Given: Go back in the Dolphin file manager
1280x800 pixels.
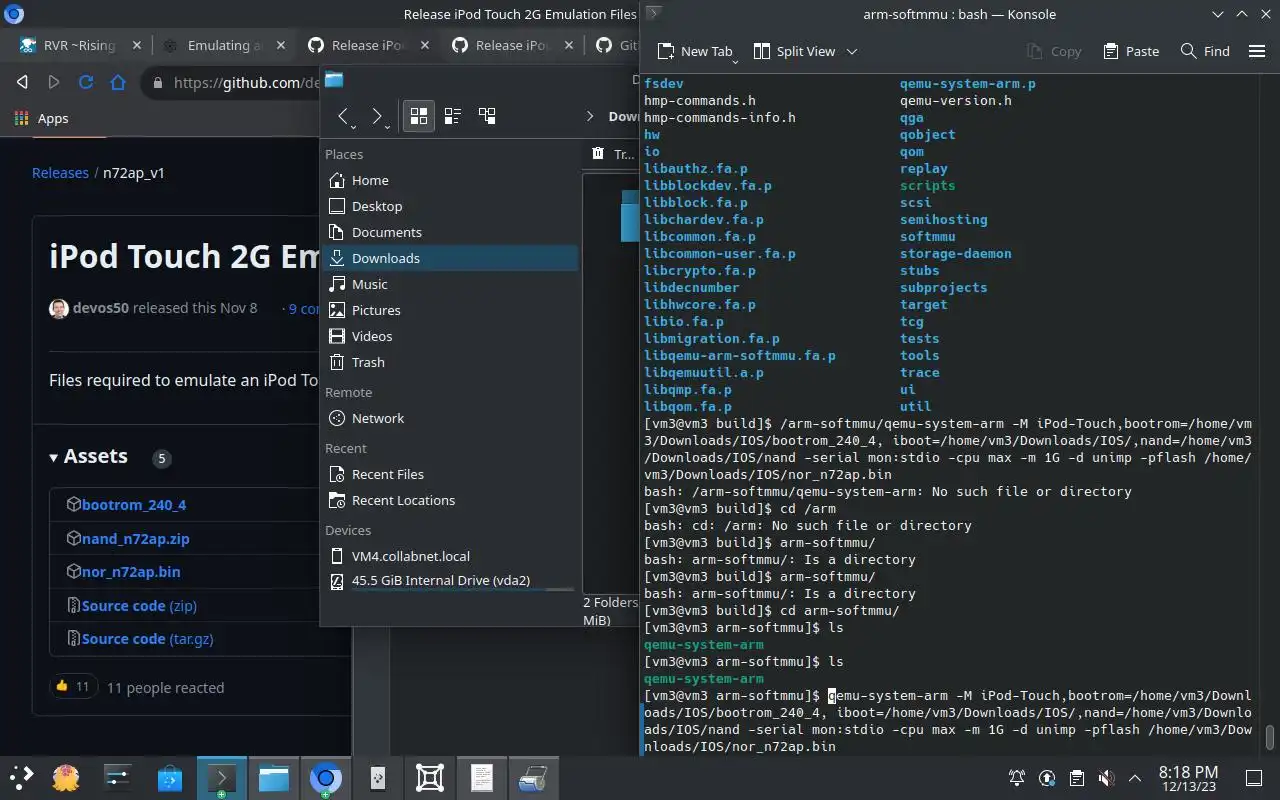Looking at the screenshot, I should (x=343, y=117).
